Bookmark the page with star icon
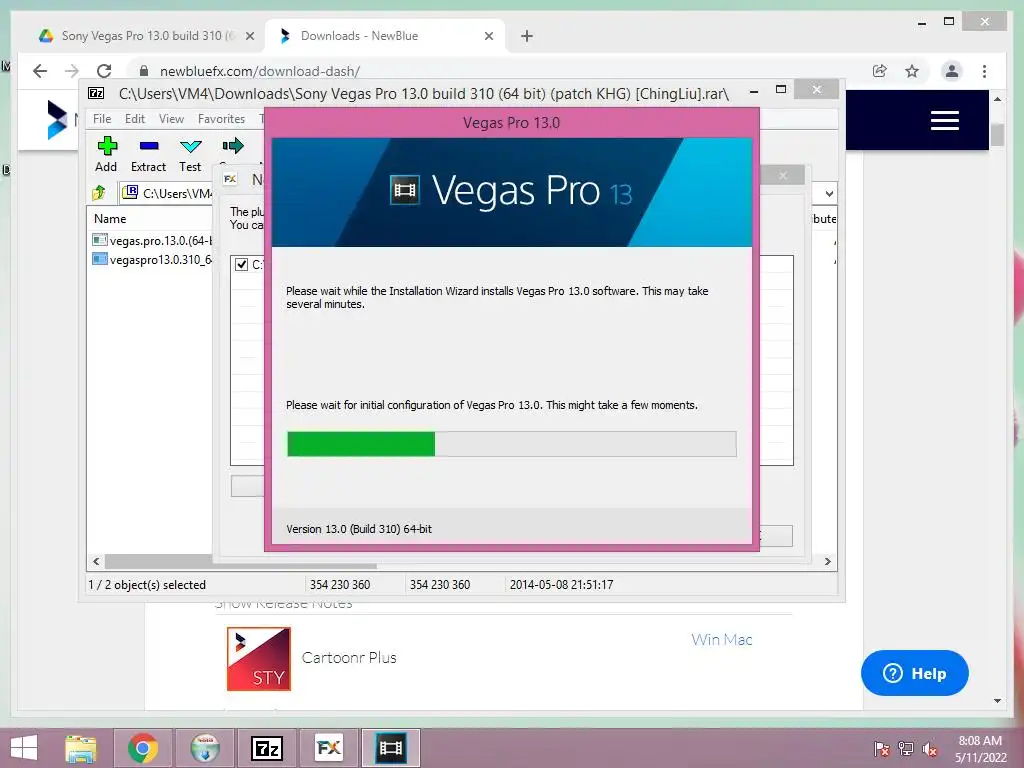Screen dimensions: 1024x768 click(x=912, y=71)
